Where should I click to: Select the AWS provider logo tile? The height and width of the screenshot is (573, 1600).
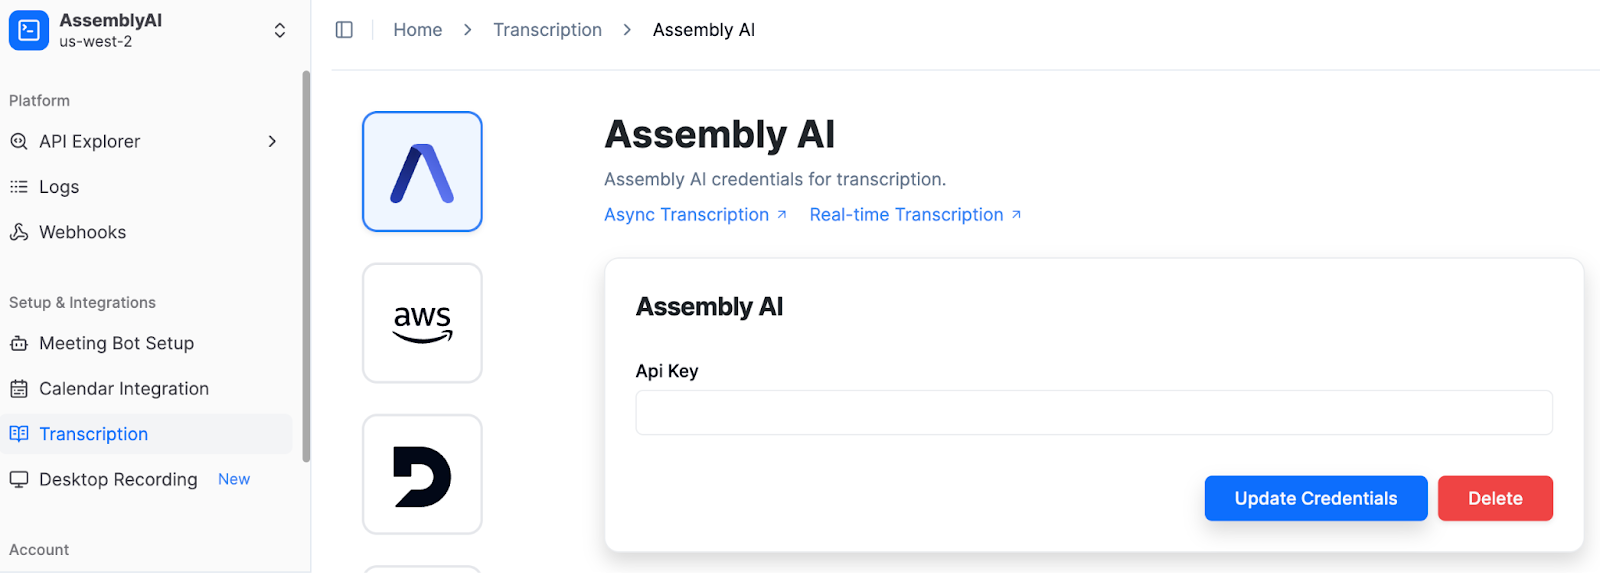[x=422, y=323]
